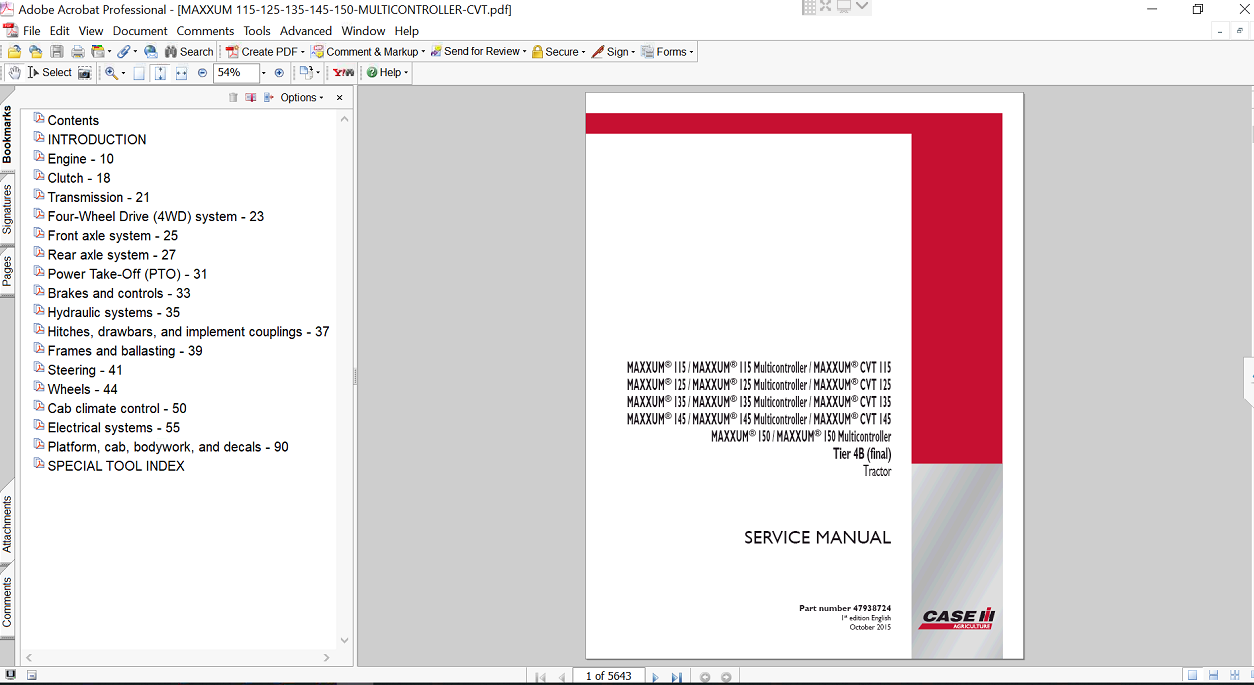Expand the Create PDF dropdown
This screenshot has height=685, width=1254.
point(303,52)
